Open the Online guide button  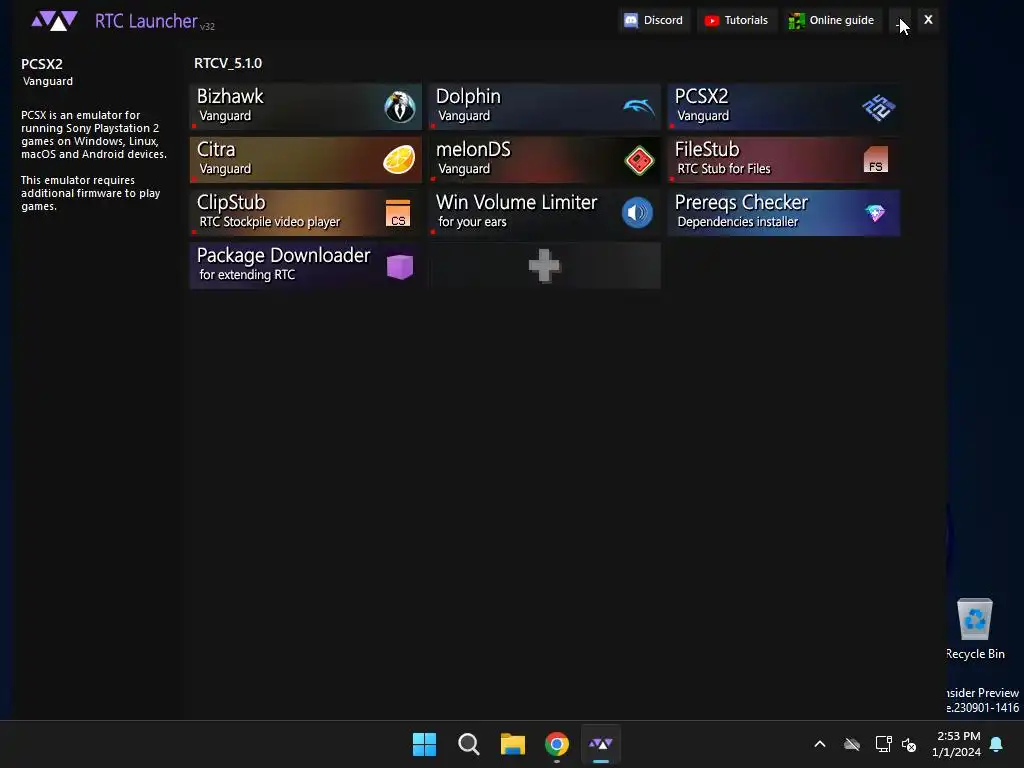tap(832, 20)
